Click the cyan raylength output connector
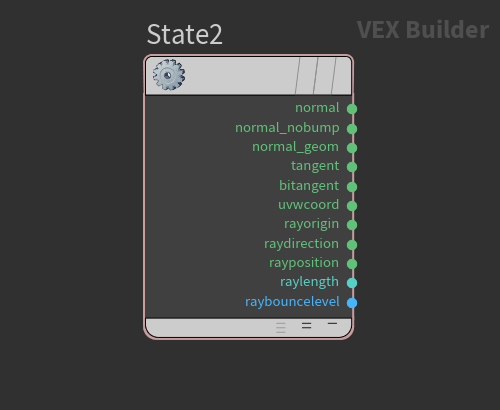This screenshot has width=500, height=410. pyautogui.click(x=352, y=283)
